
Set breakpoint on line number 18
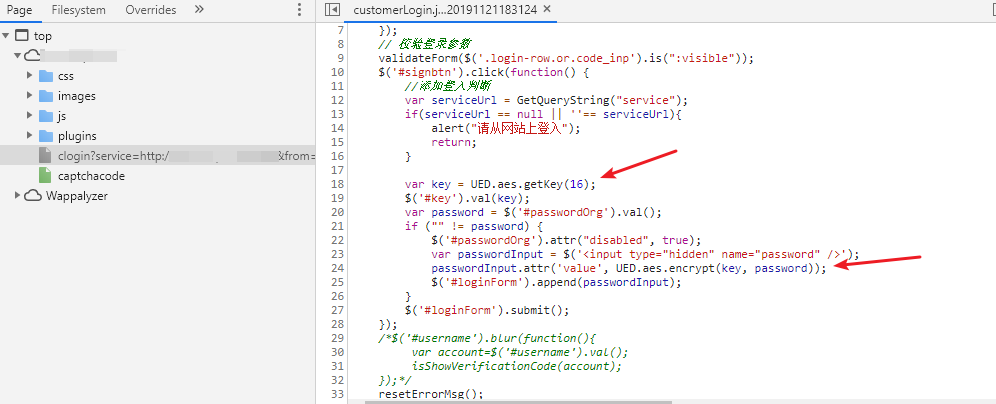[338, 184]
